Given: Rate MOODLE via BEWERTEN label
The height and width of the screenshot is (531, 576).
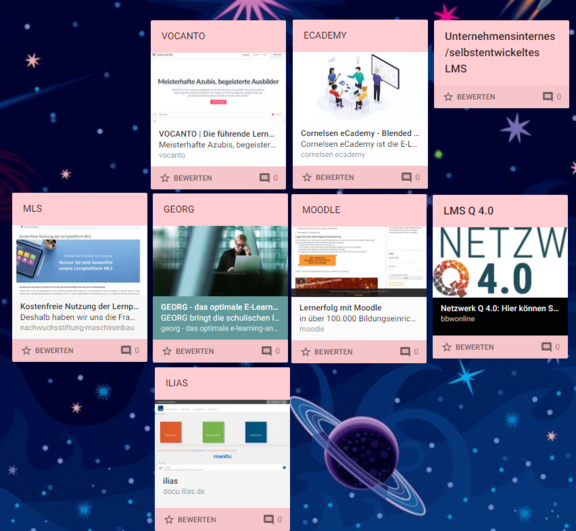Looking at the screenshot, I should click(334, 352).
